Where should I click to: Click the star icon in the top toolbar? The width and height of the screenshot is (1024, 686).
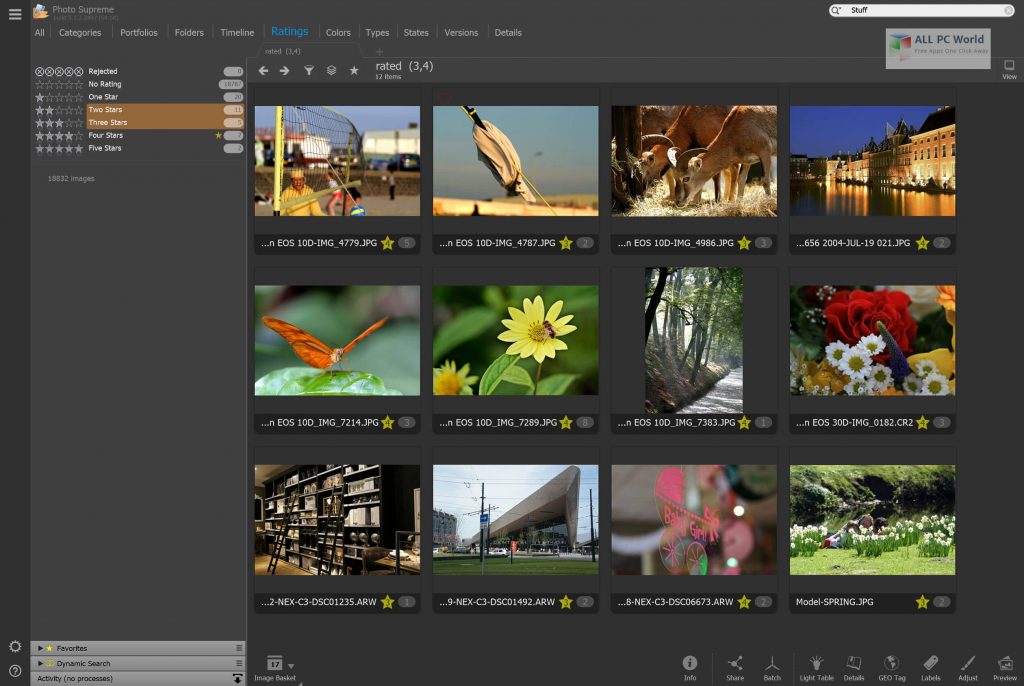pos(353,70)
